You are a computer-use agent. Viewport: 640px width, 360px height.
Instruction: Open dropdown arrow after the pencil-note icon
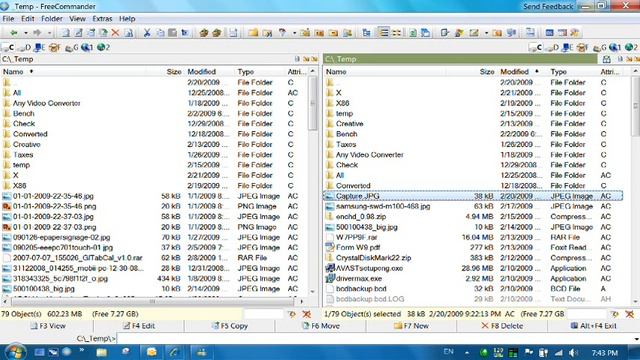click(486, 33)
